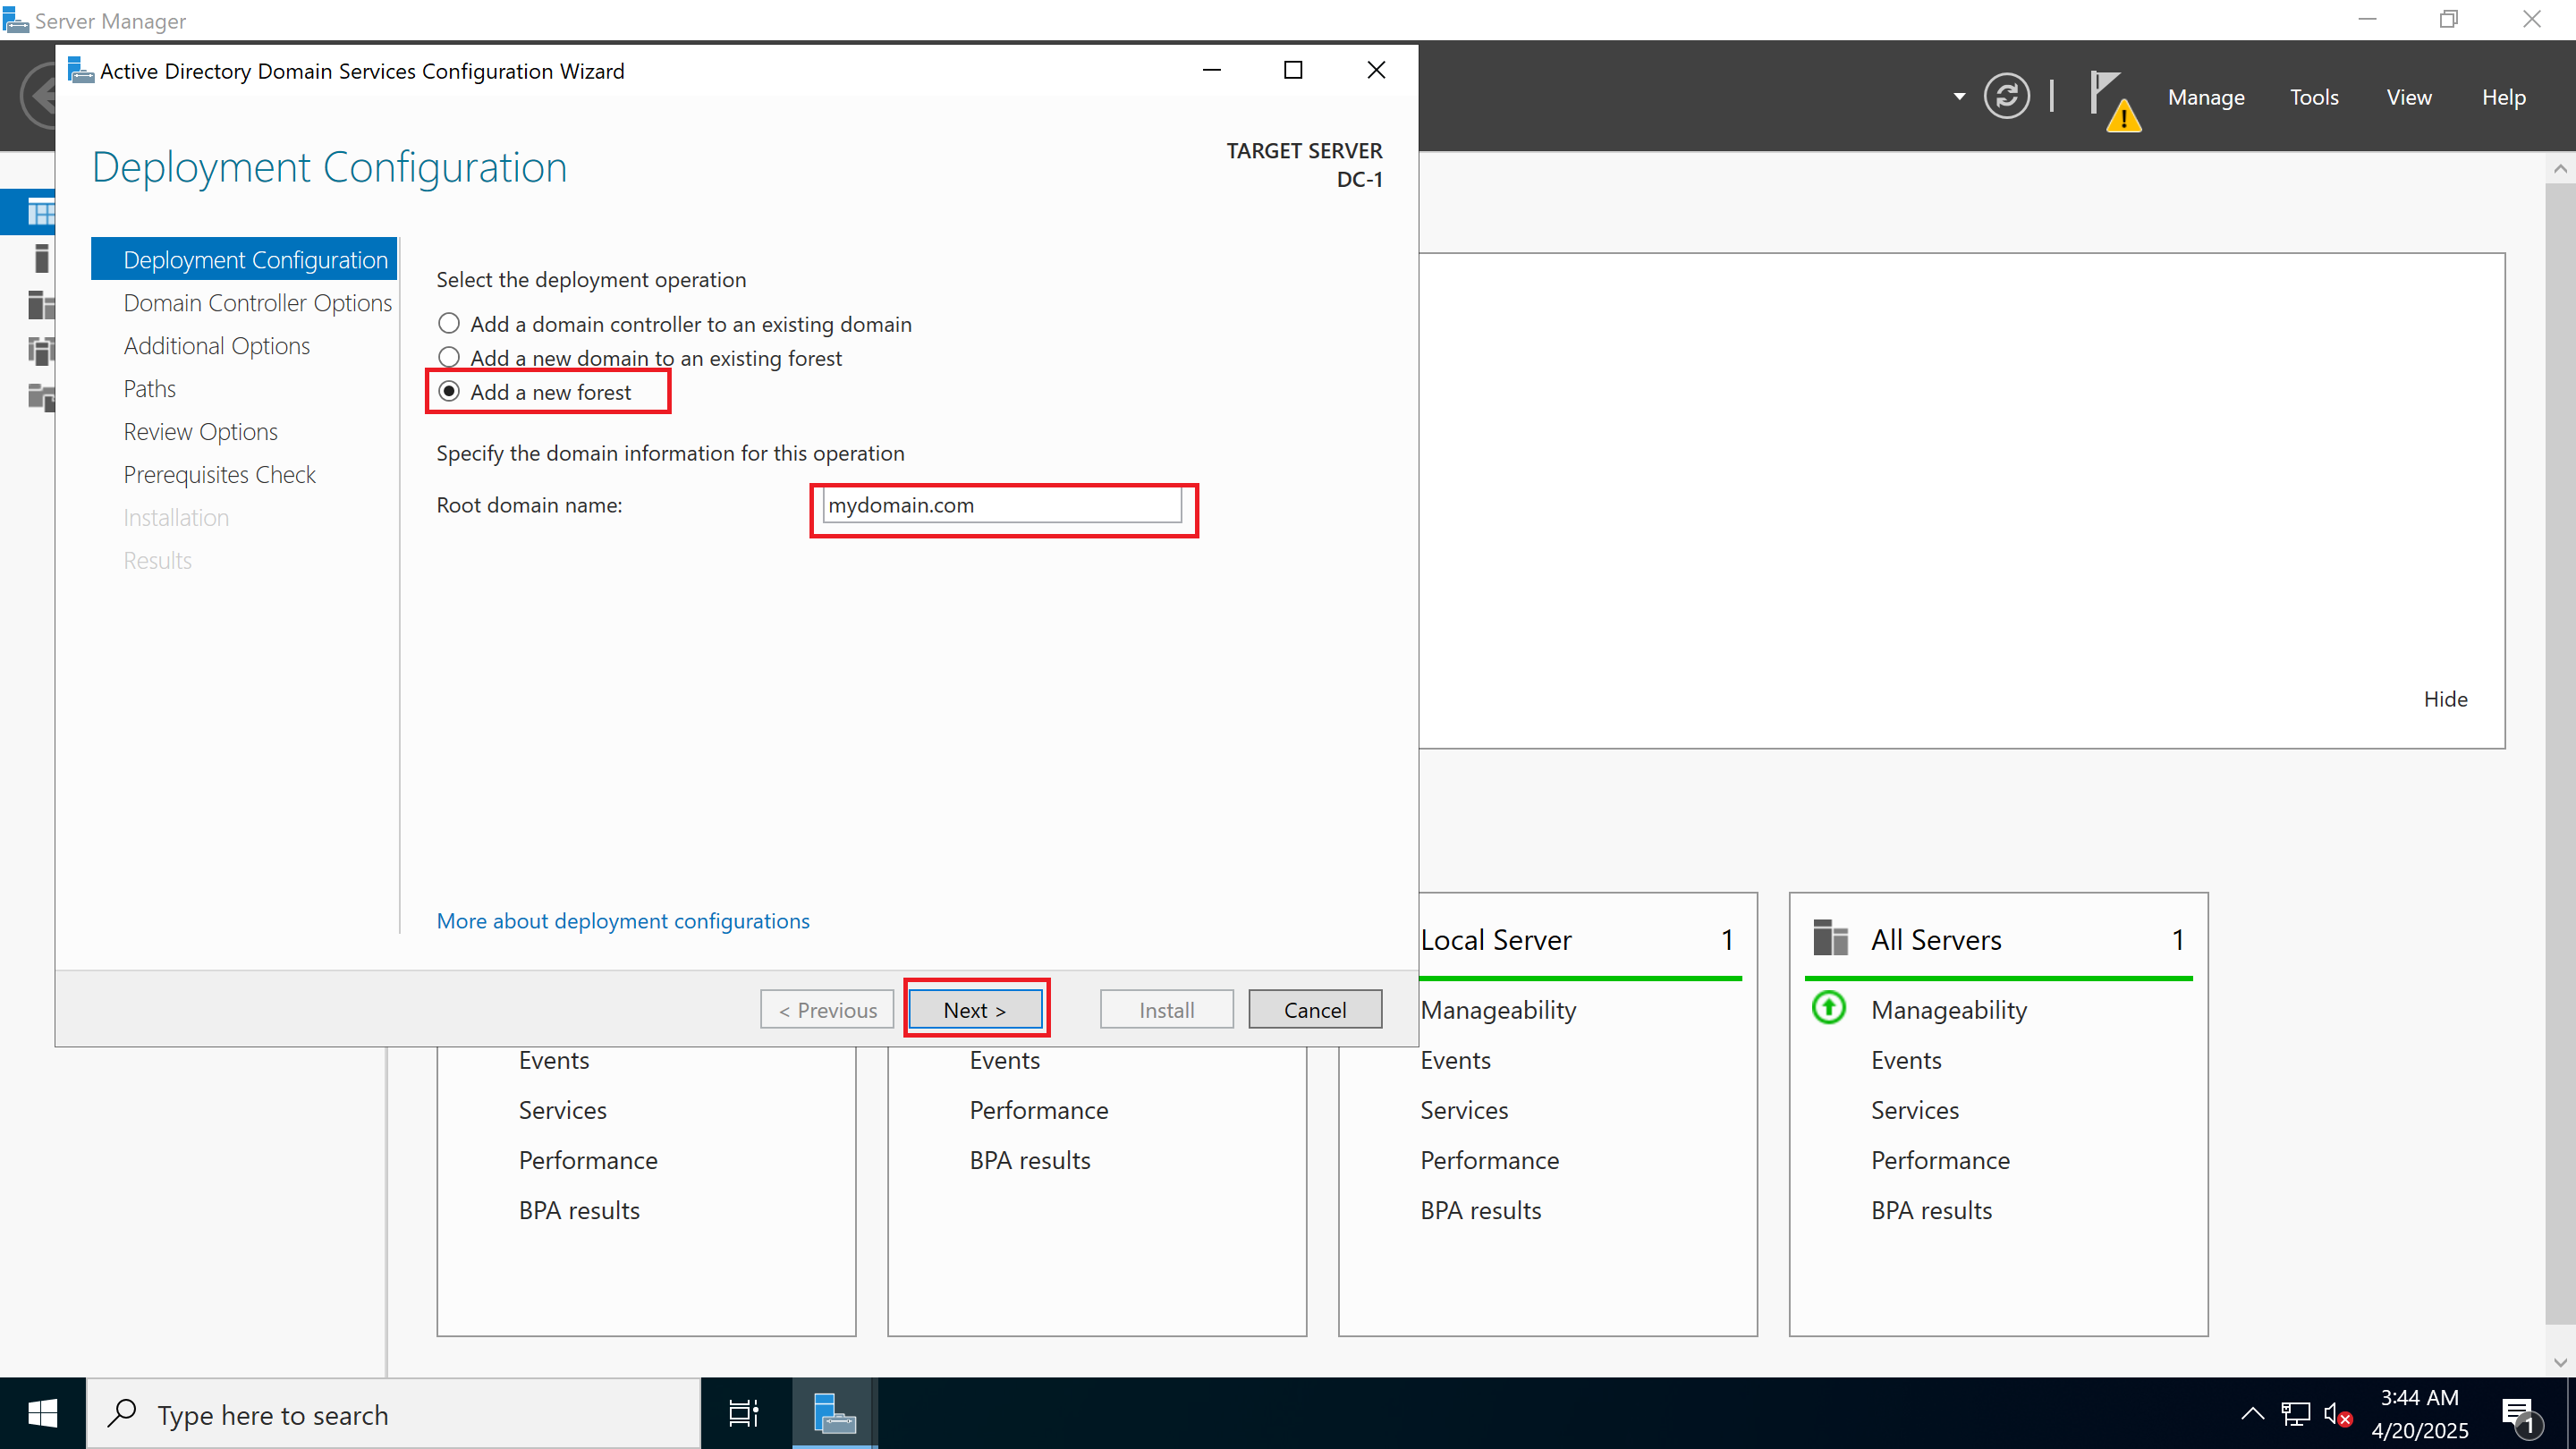This screenshot has width=2576, height=1449.
Task: Click the Server Manager refresh icon
Action: pyautogui.click(x=2006, y=97)
